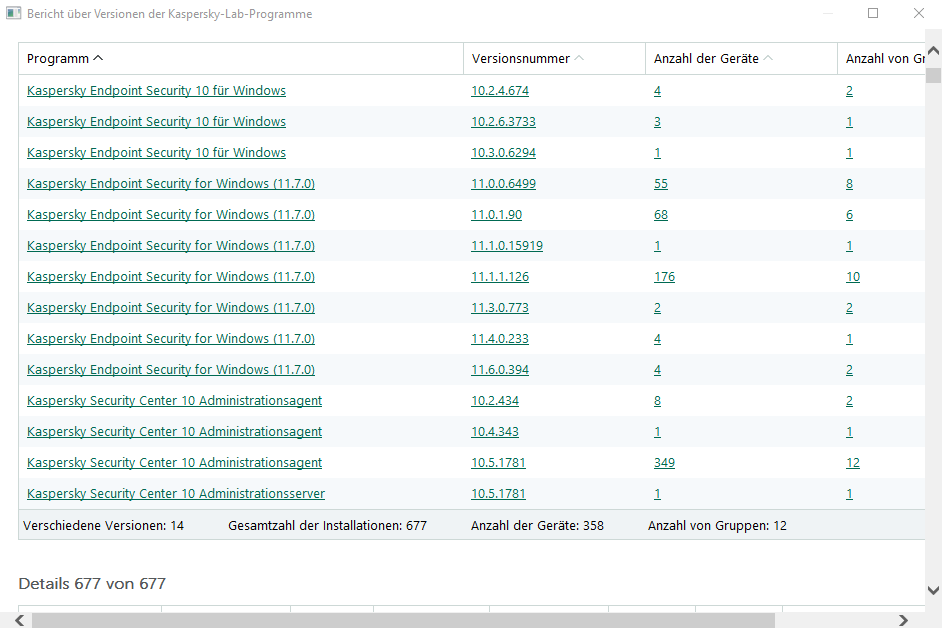Click horizontal scrollbar right arrow
The height and width of the screenshot is (628, 942).
(904, 620)
